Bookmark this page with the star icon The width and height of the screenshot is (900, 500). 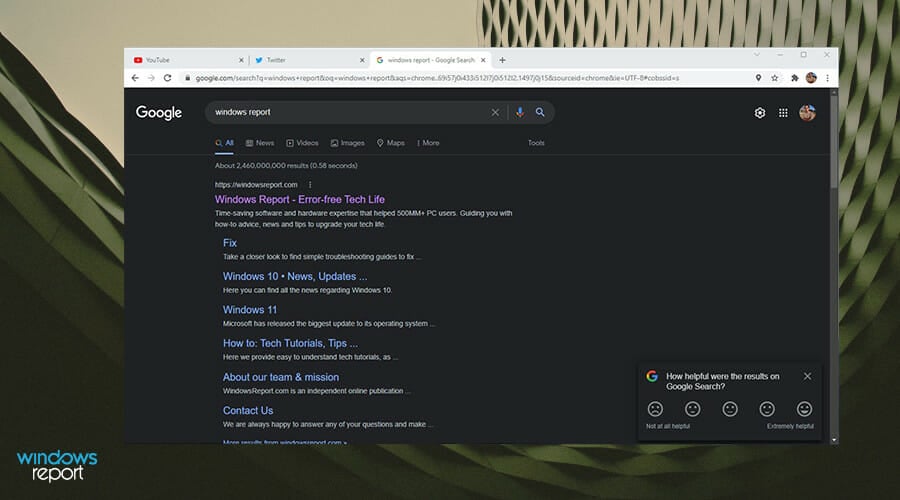pyautogui.click(x=774, y=78)
